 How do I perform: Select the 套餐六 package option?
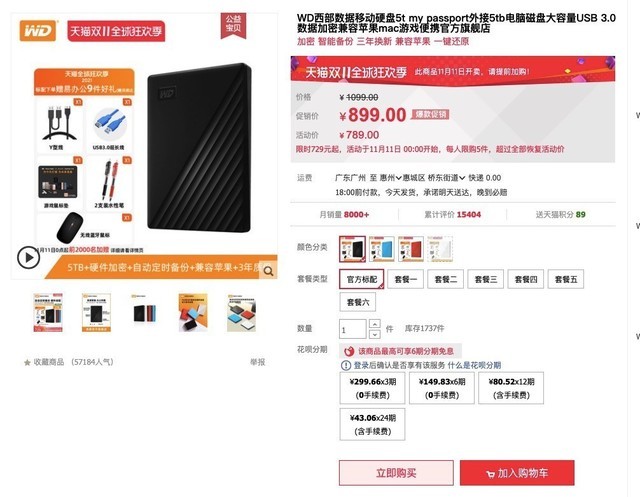click(x=358, y=302)
